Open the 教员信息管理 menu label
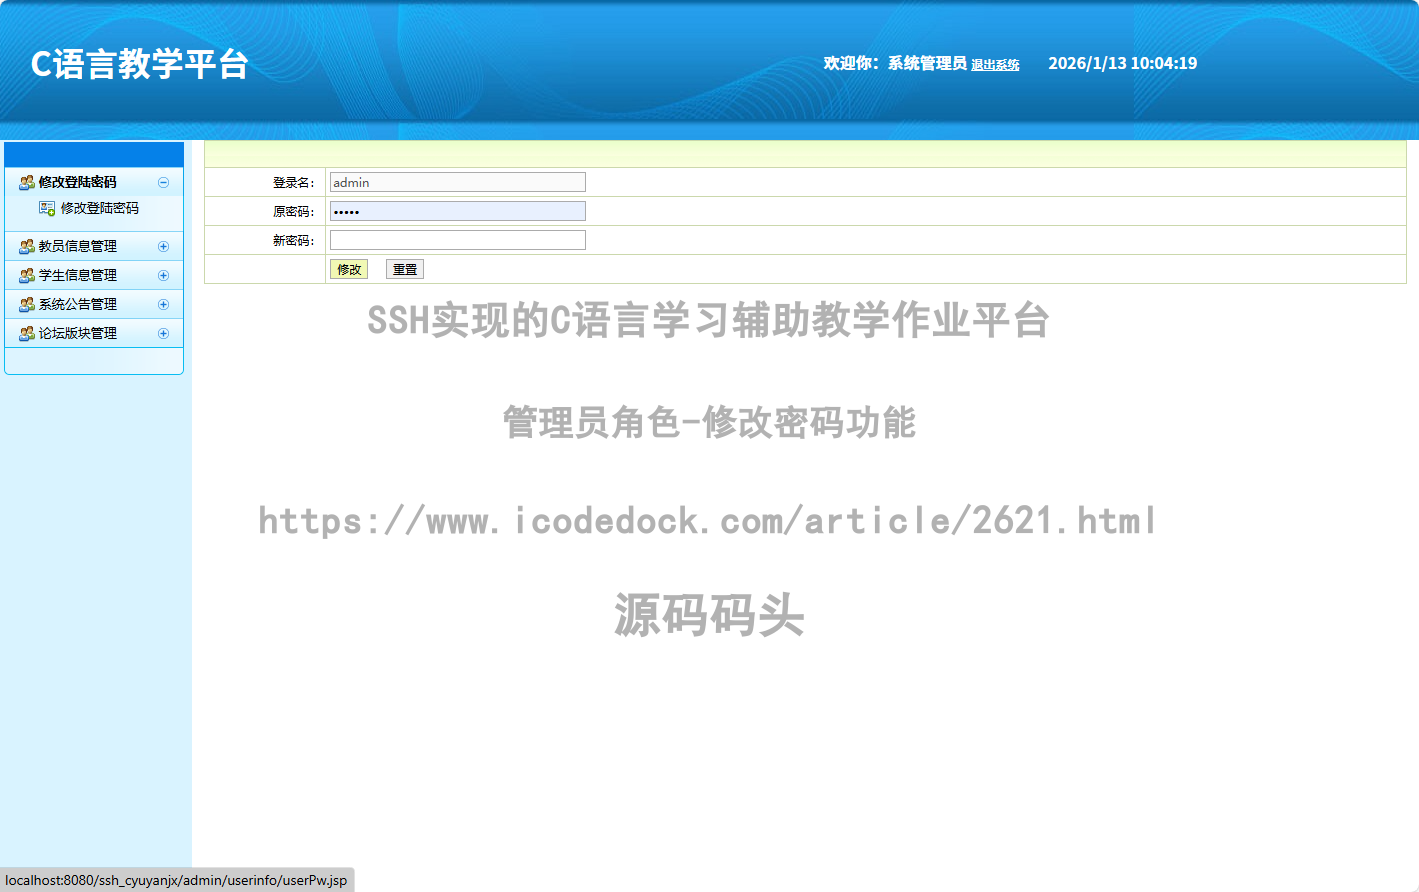Screen dimensions: 1419x892 78,246
